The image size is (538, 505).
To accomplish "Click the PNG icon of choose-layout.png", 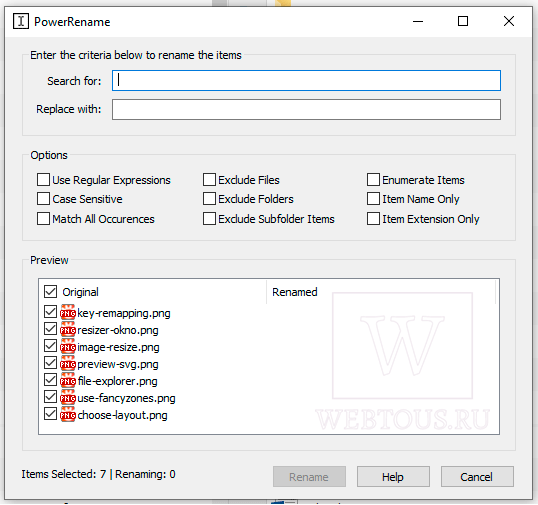I will (68, 414).
